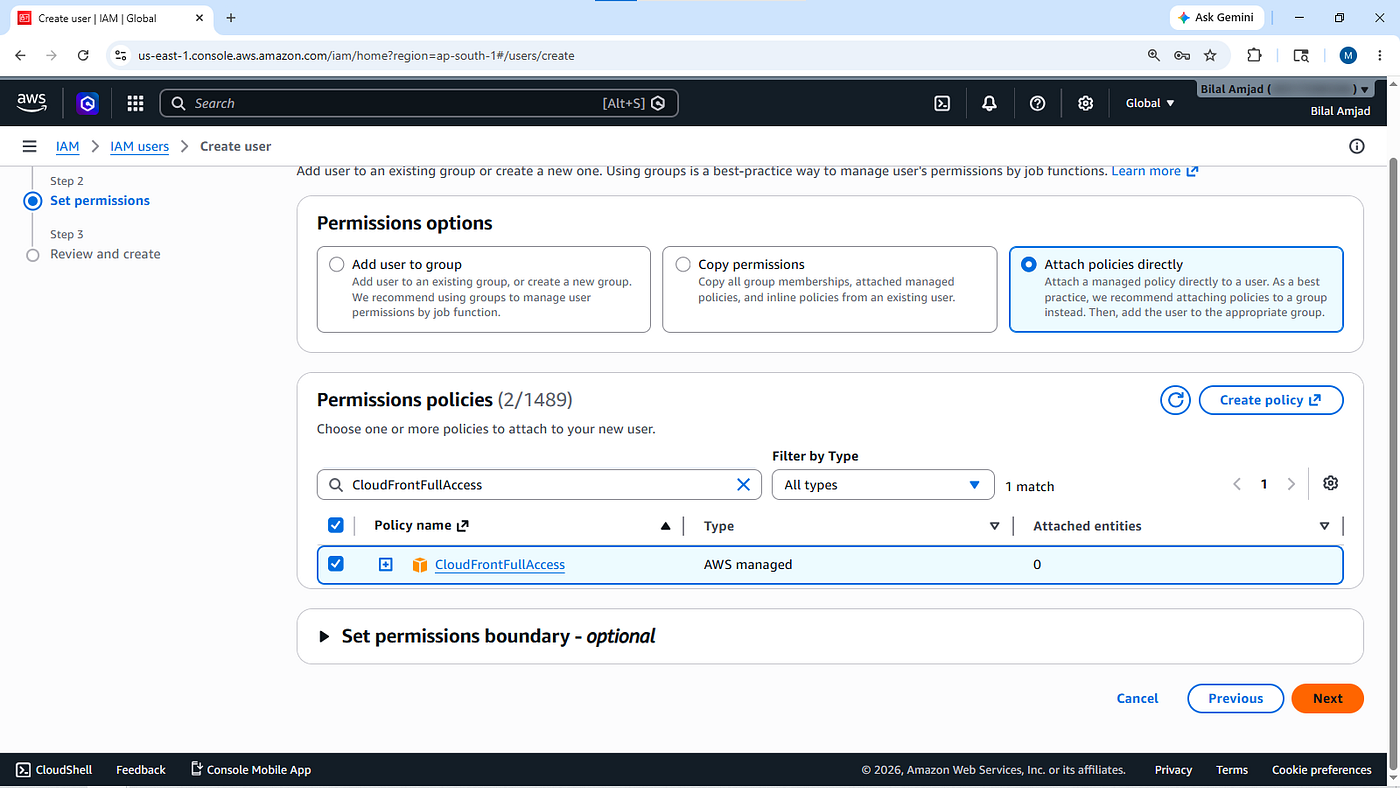This screenshot has width=1400, height=788.
Task: Click the Ask Gemini button
Action: pyautogui.click(x=1217, y=18)
